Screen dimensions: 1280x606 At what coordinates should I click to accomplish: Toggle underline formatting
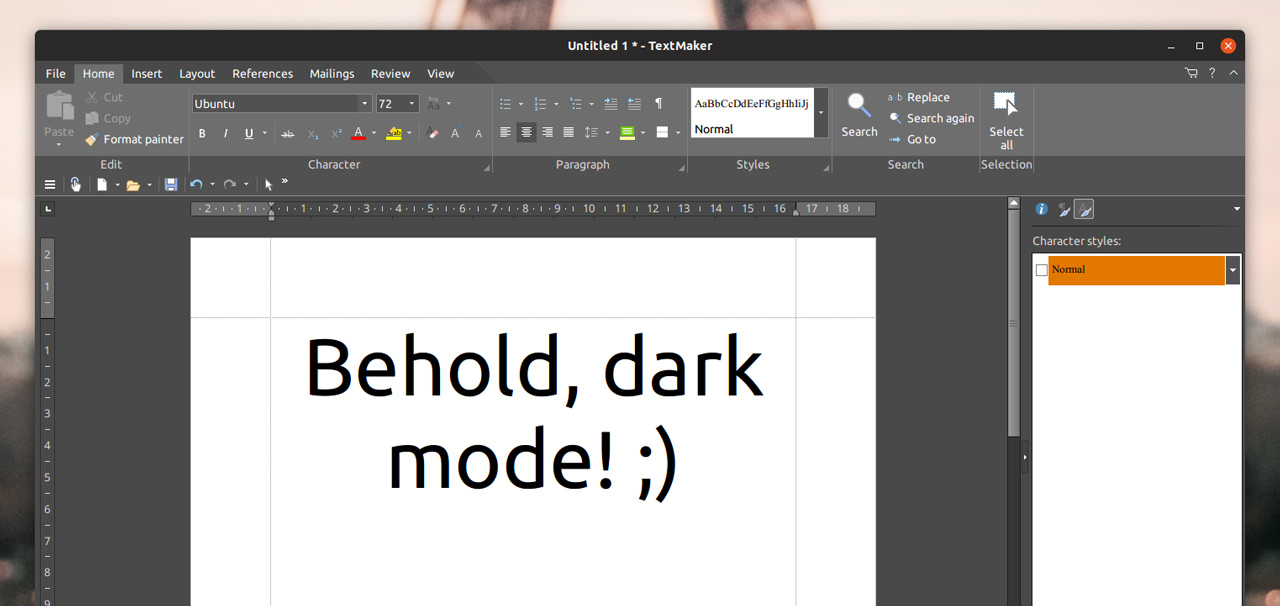[x=249, y=133]
